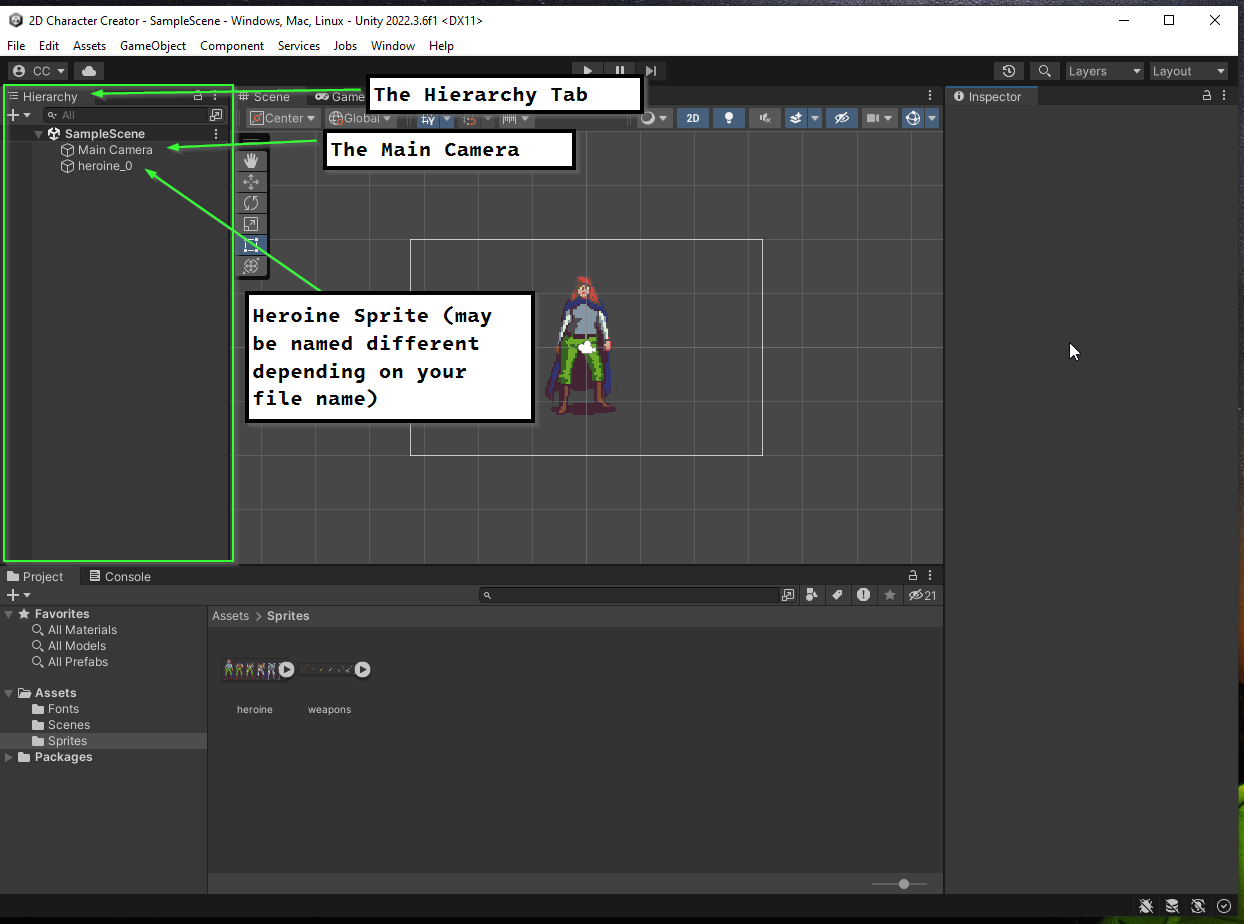
Task: Collapse the SampleScene tree node
Action: [39, 134]
